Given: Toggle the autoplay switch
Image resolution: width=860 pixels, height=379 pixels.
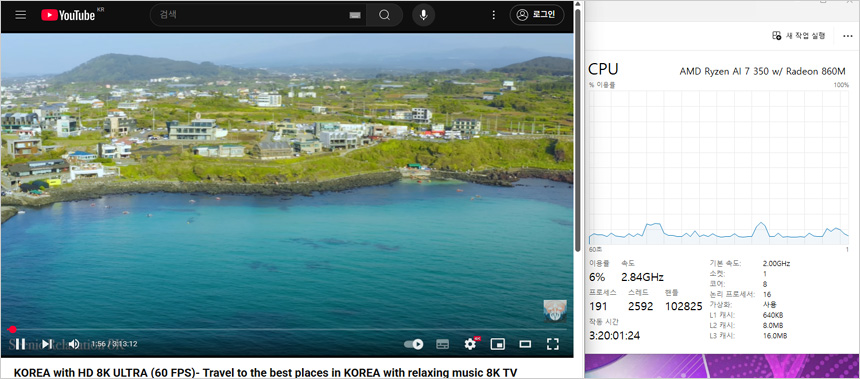Looking at the screenshot, I should 414,344.
